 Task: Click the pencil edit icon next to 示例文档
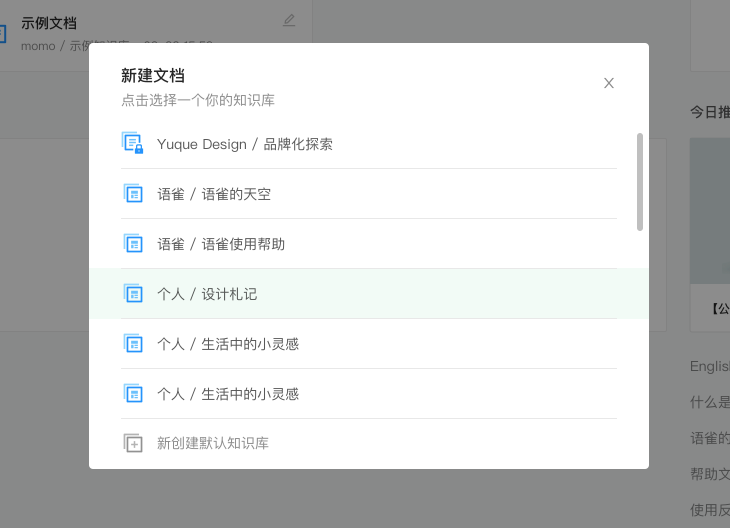pos(289,20)
